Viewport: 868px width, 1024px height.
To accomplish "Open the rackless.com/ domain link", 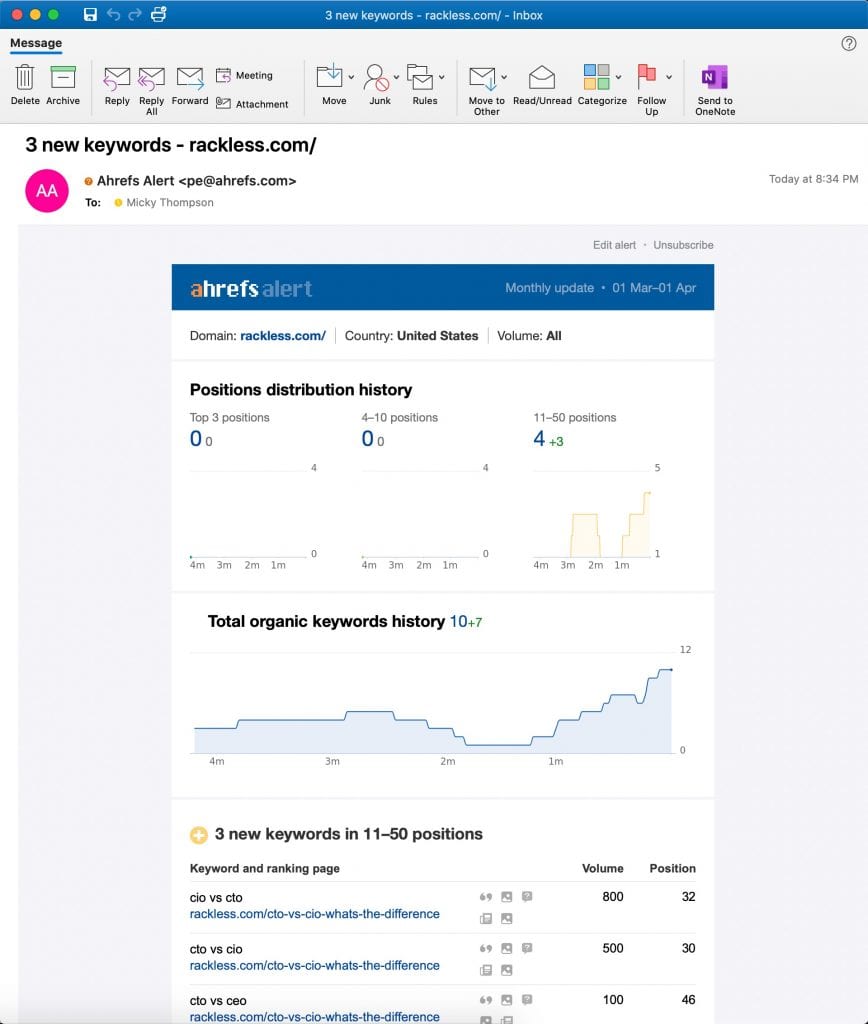I will coord(283,336).
